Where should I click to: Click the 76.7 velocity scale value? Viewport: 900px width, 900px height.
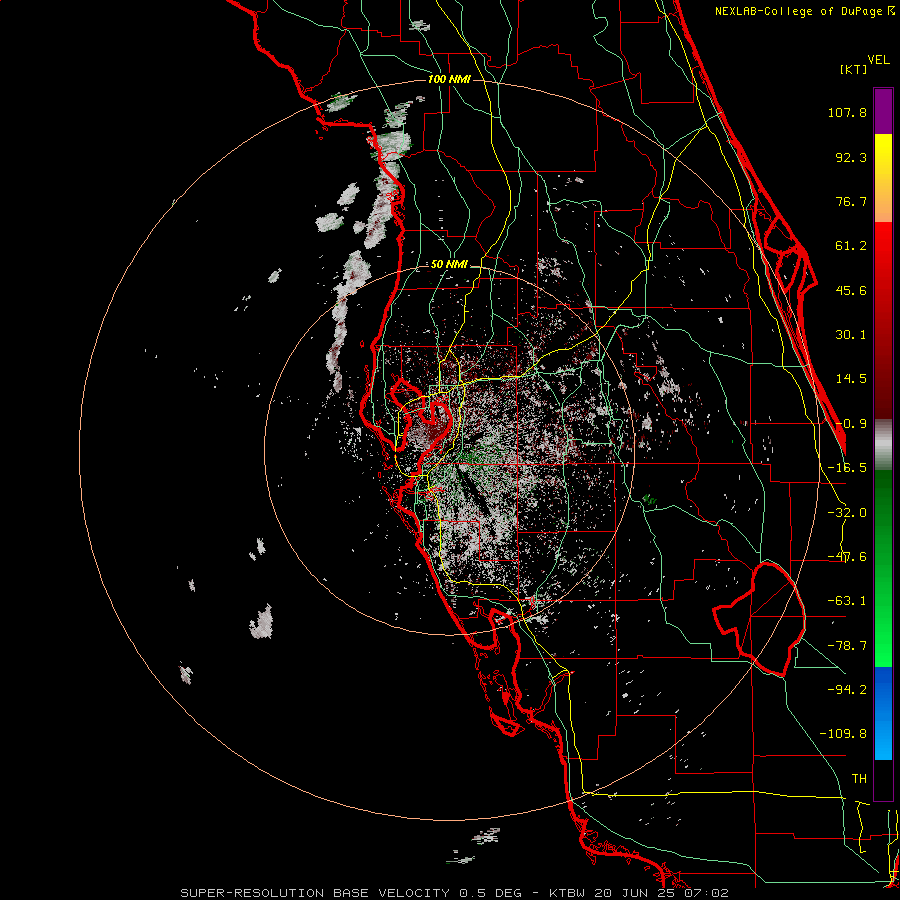(851, 201)
